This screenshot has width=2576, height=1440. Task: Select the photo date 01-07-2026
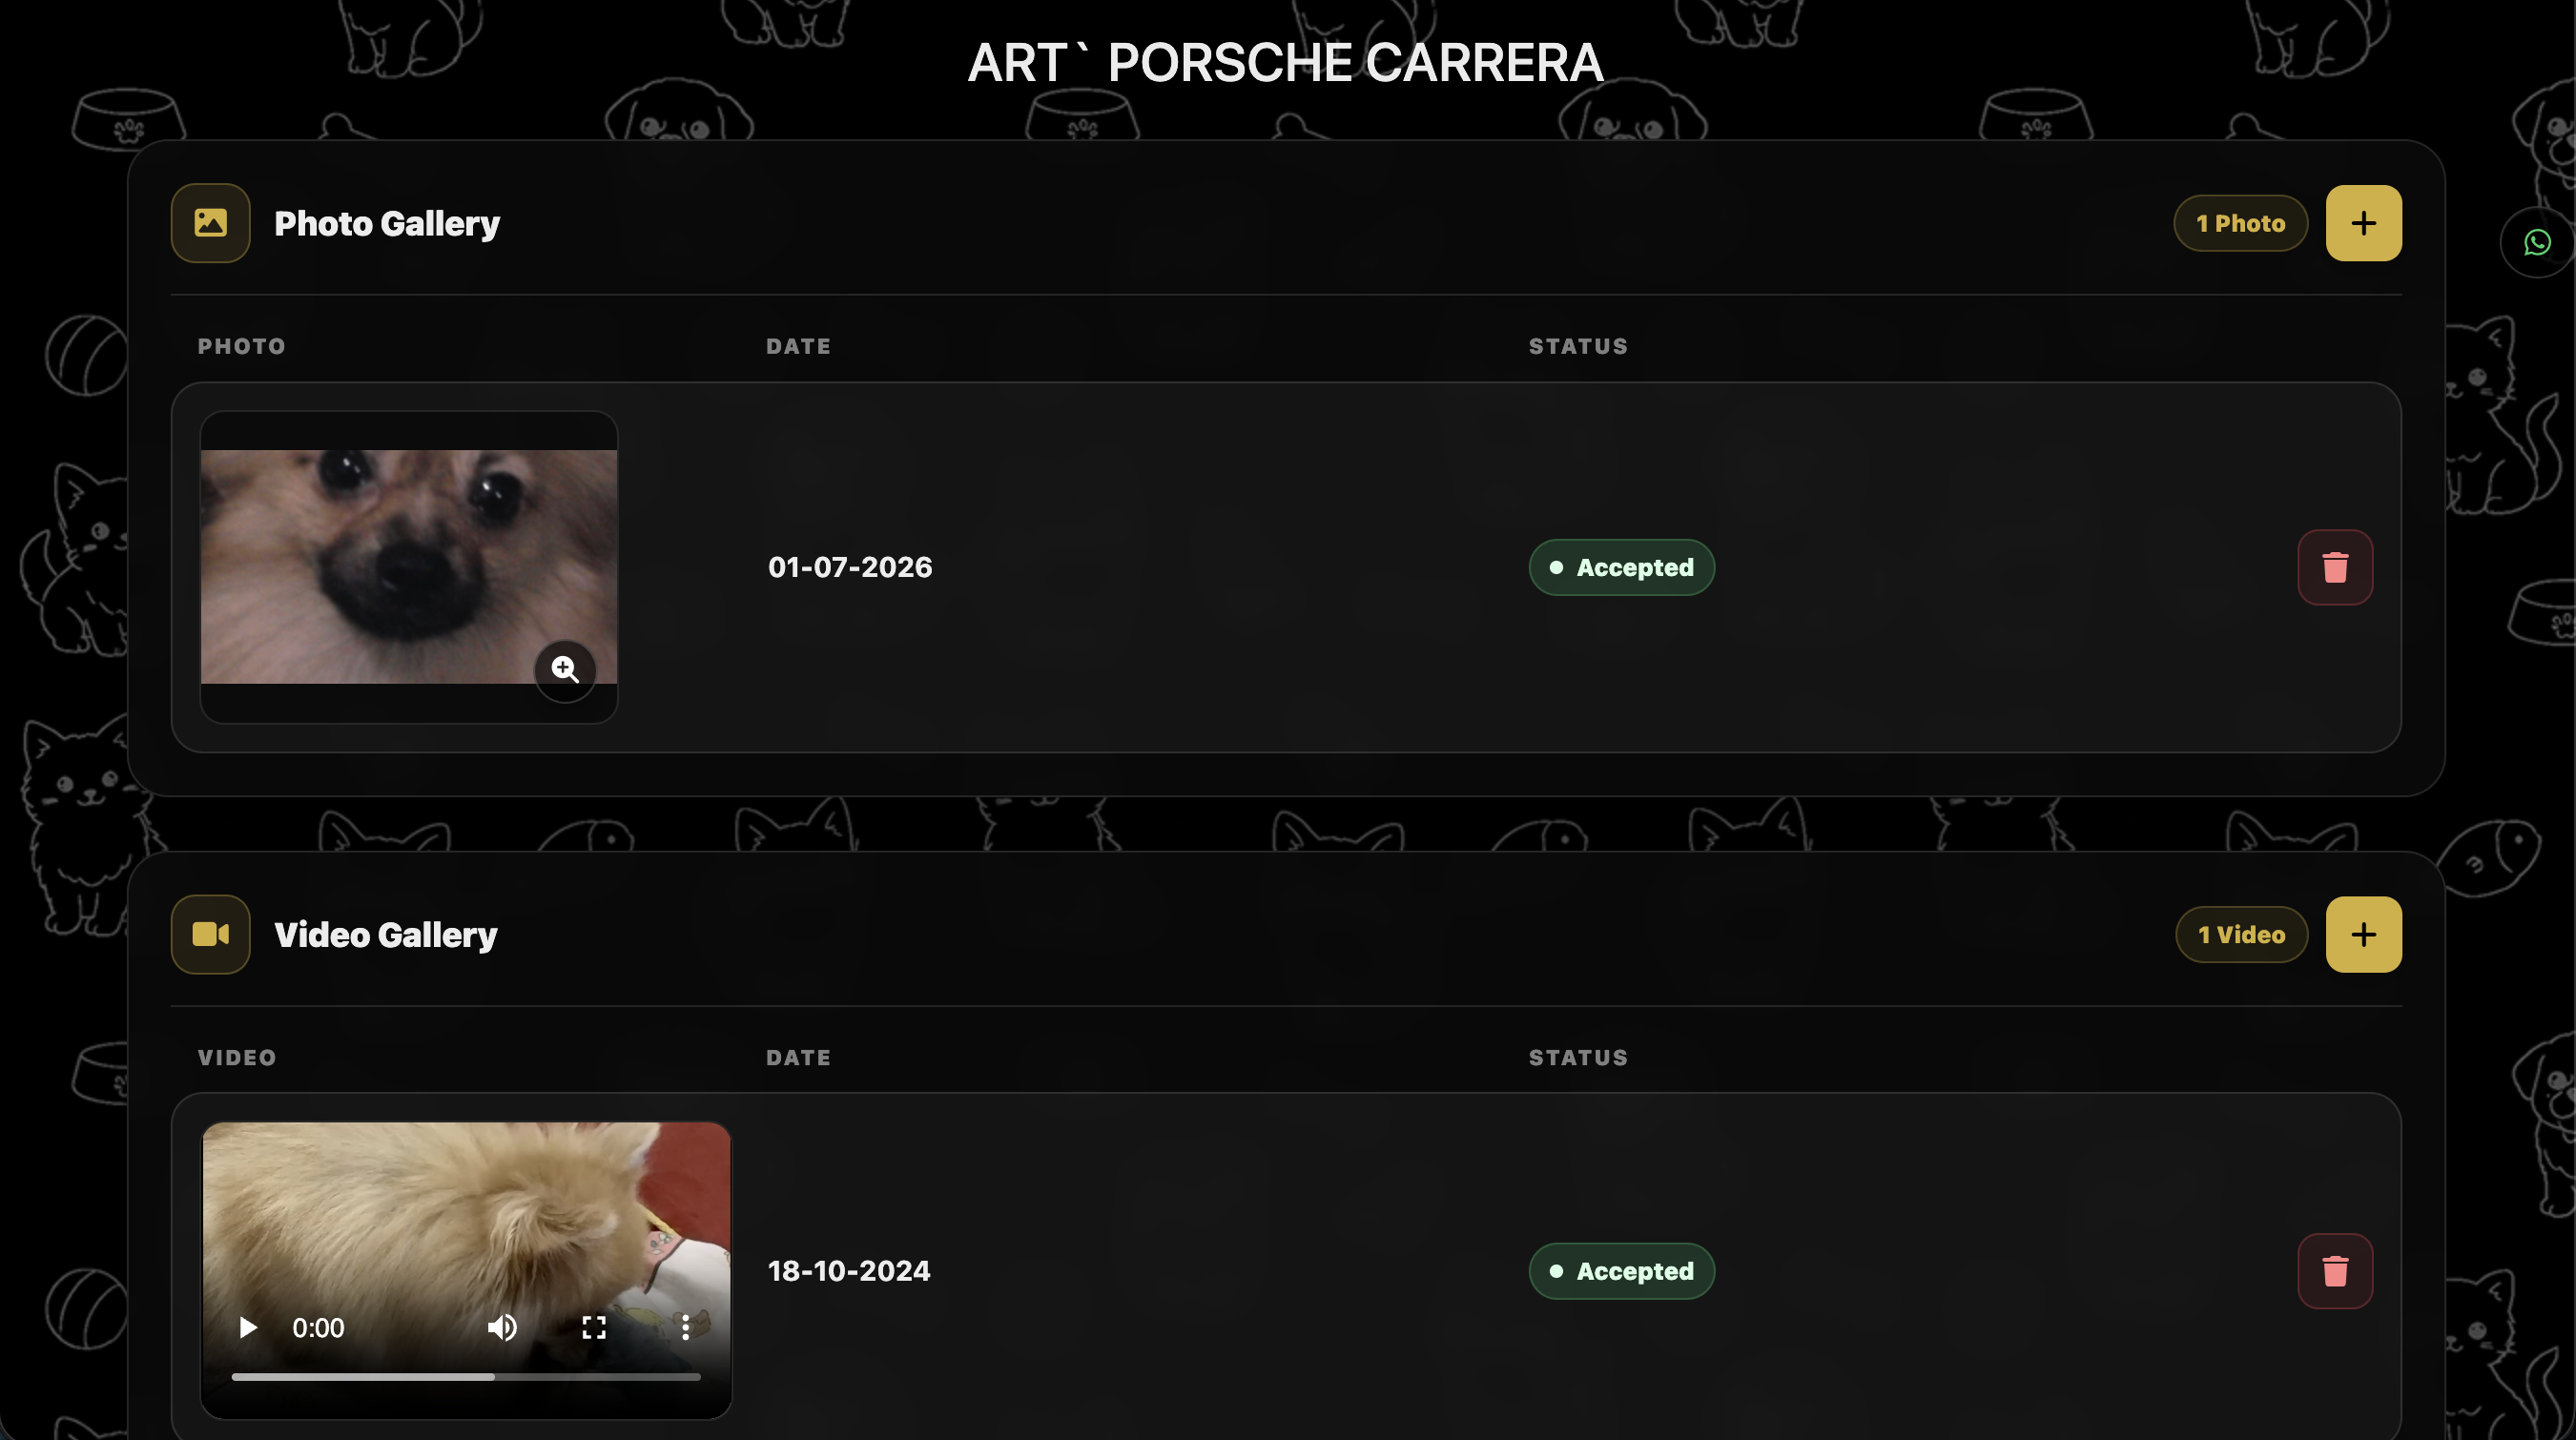click(850, 567)
